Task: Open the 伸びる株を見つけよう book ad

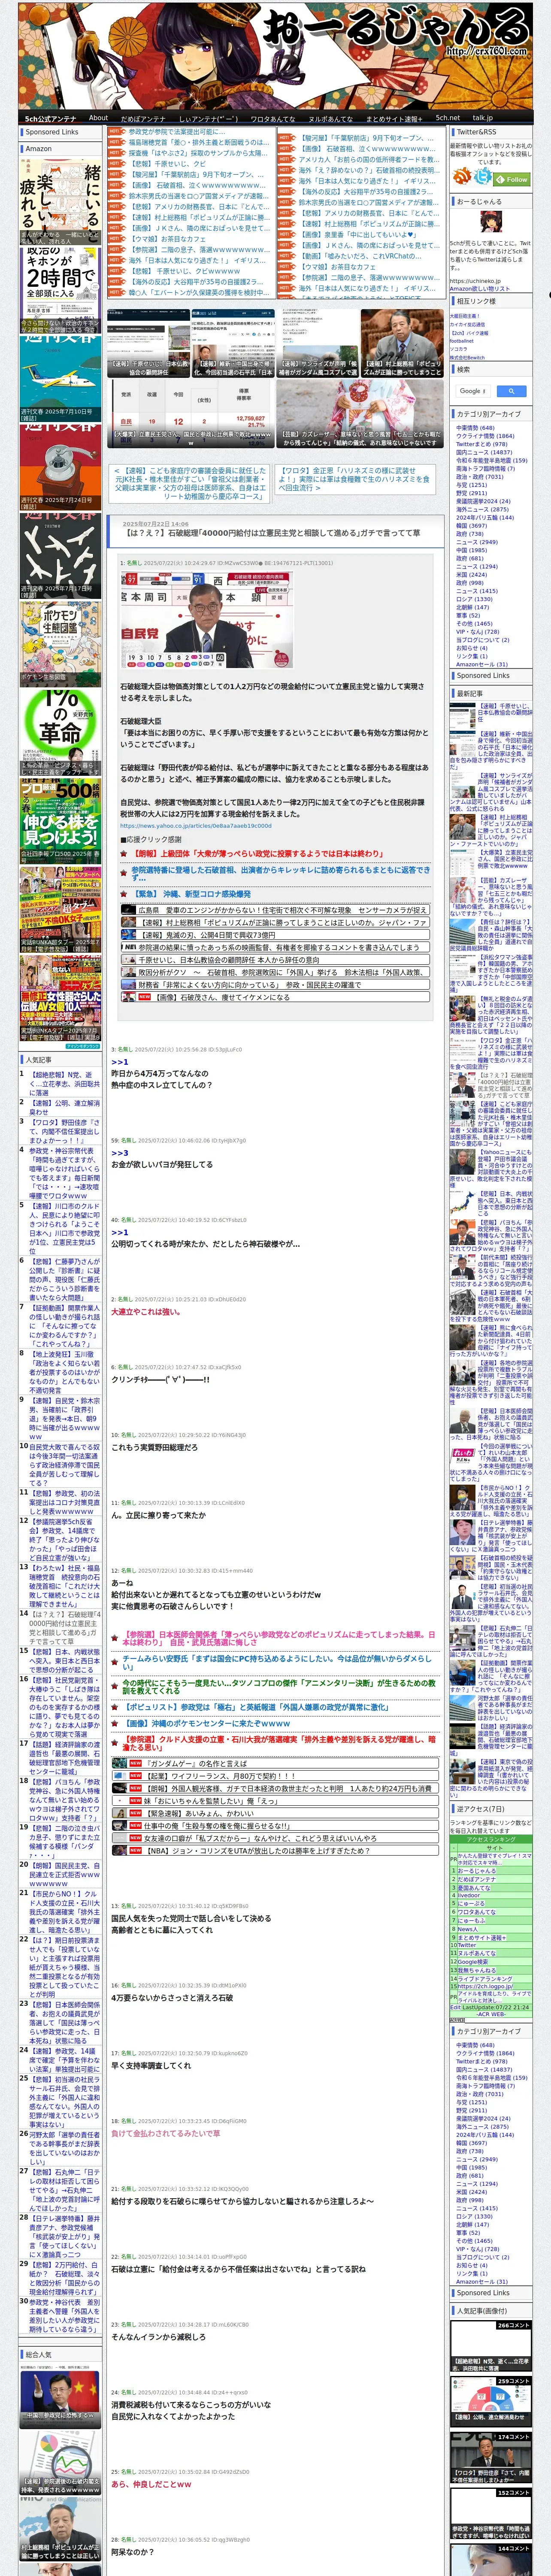Action: (60, 821)
